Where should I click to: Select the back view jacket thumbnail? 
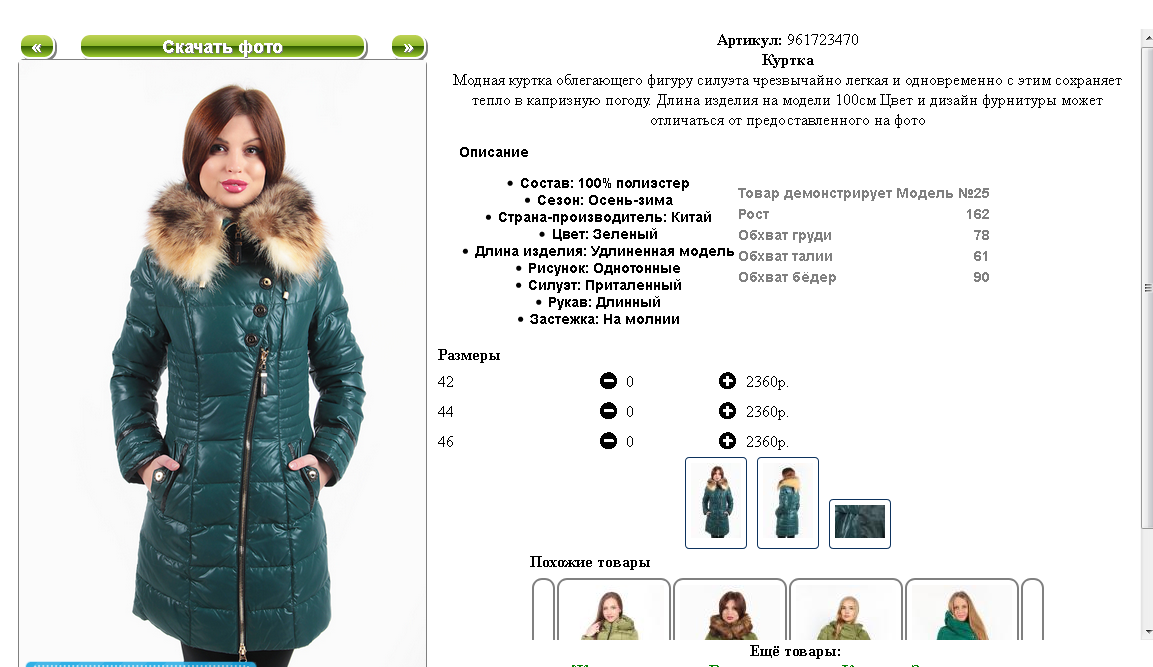coord(788,503)
